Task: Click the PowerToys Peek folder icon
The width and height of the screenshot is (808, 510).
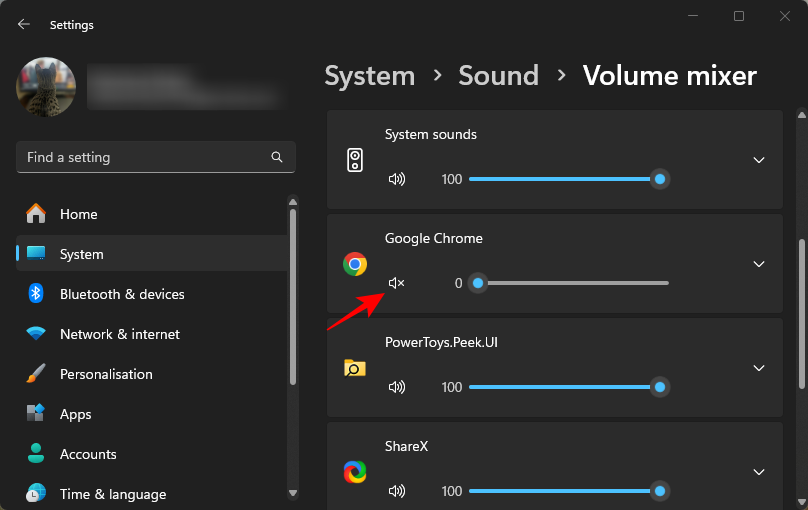Action: point(355,368)
